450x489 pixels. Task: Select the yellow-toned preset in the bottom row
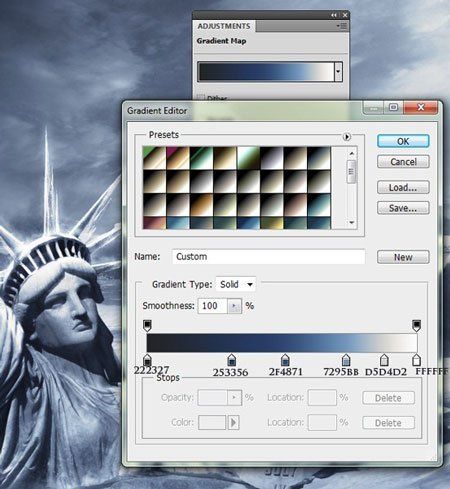tap(272, 223)
